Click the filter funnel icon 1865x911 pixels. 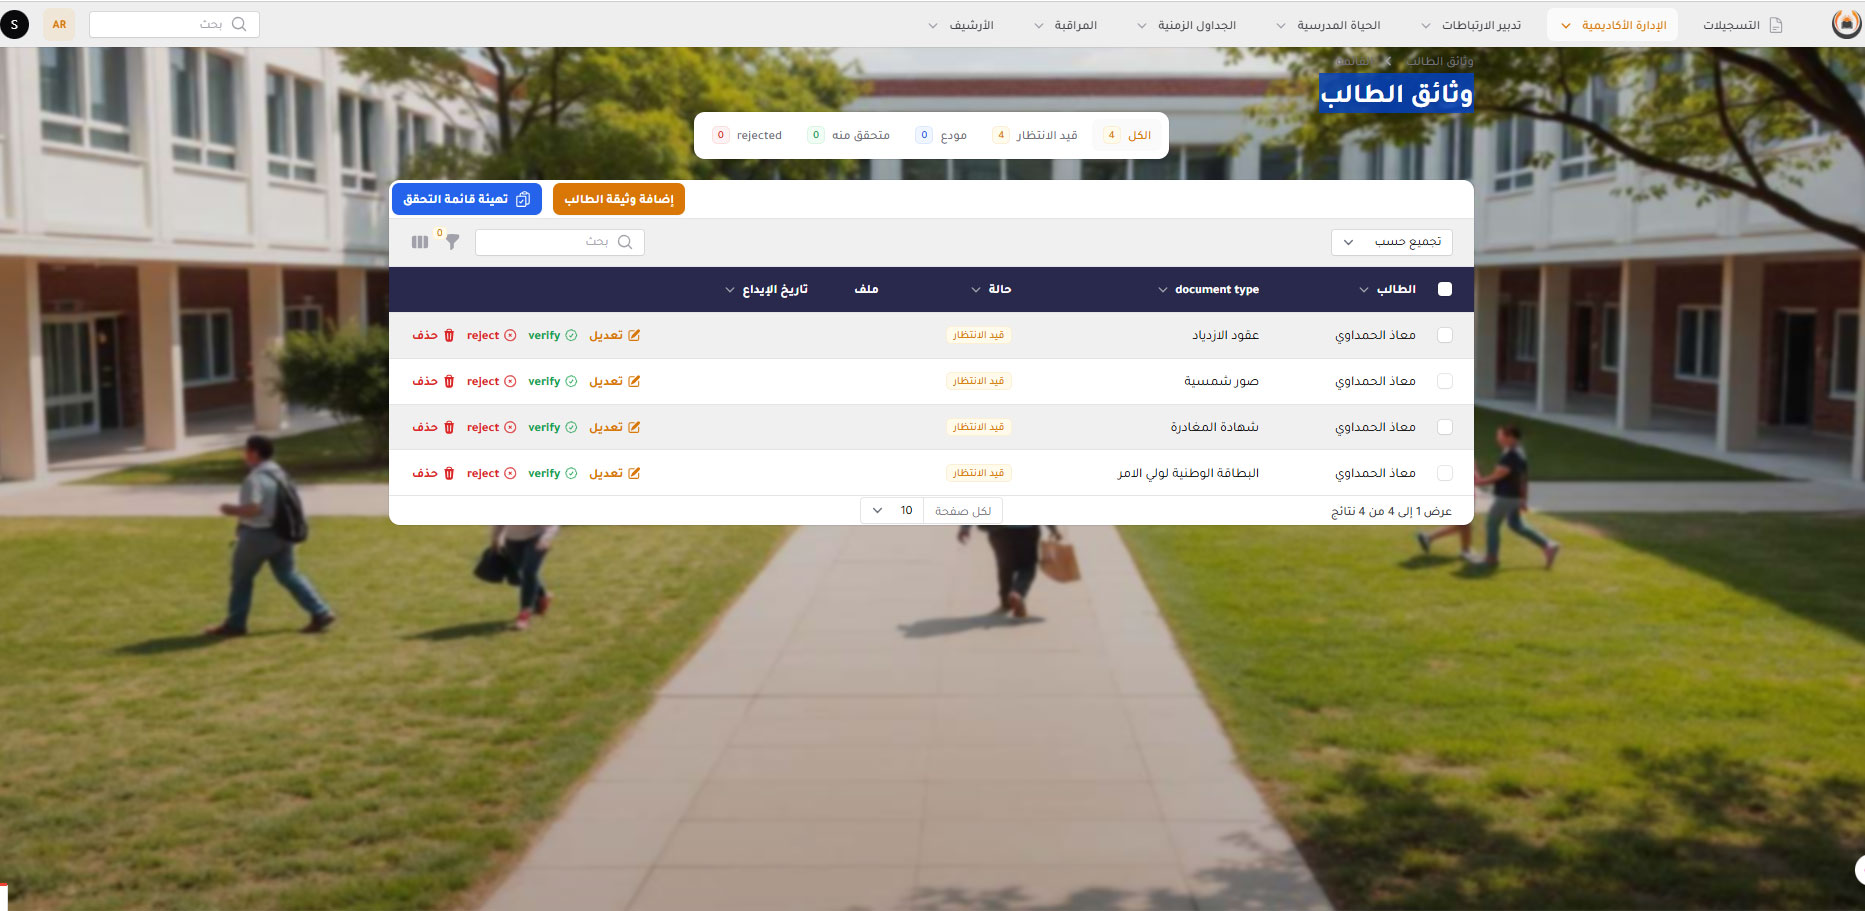click(452, 242)
